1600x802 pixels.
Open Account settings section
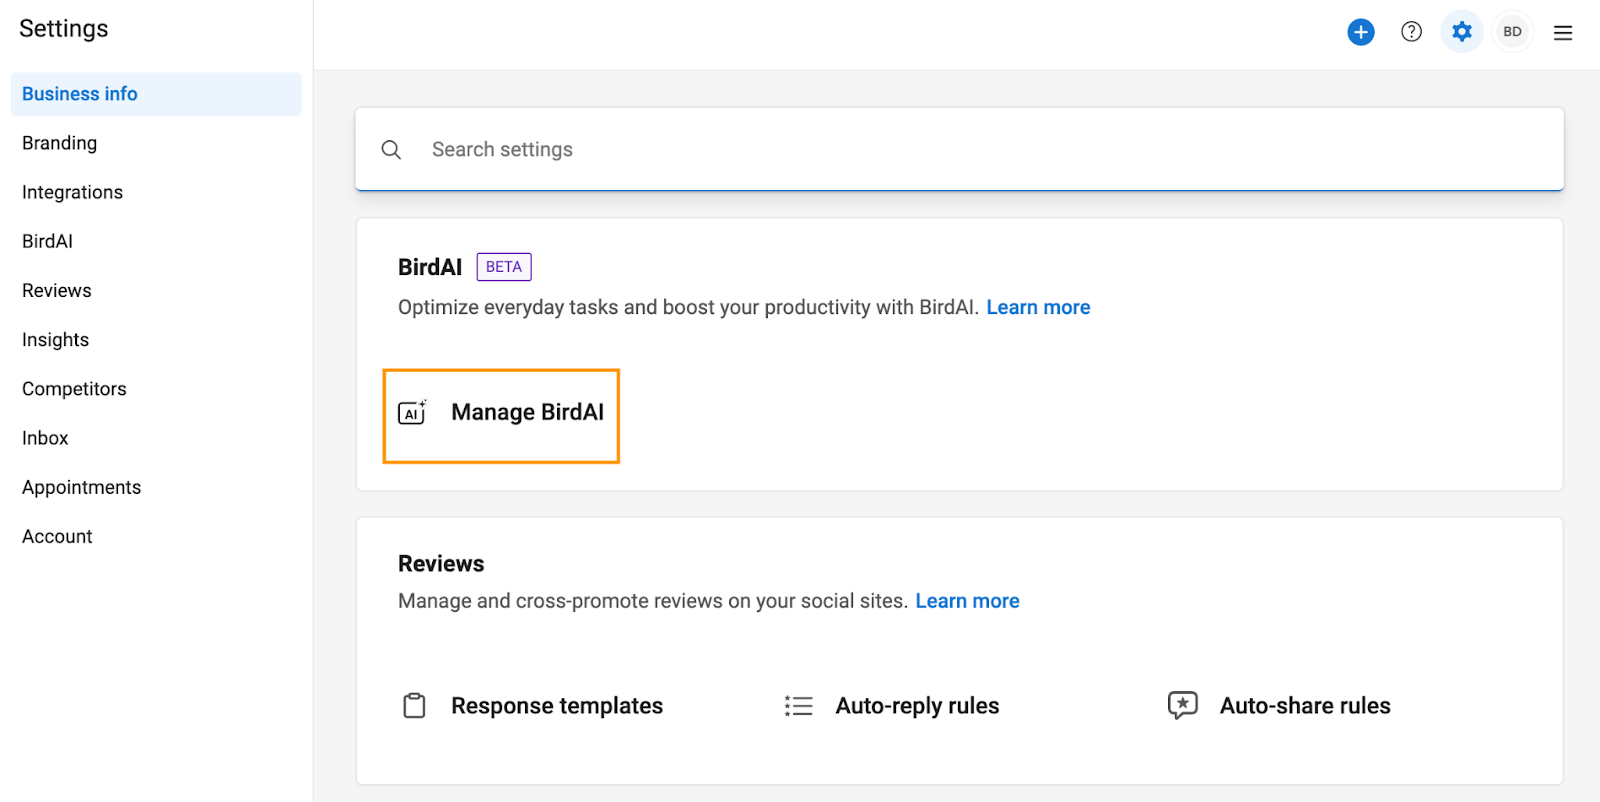57,536
